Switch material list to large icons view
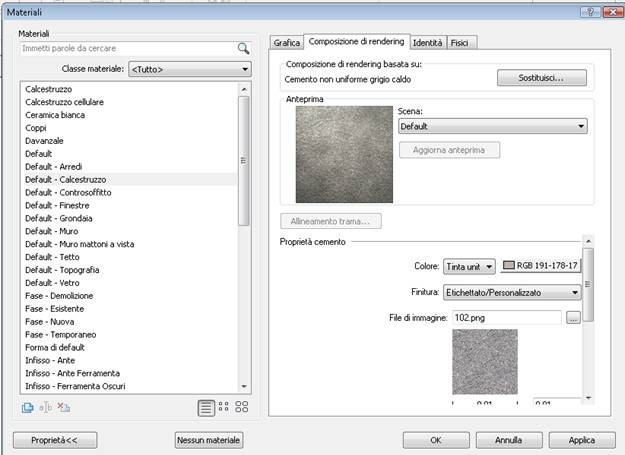The image size is (625, 455). click(241, 407)
